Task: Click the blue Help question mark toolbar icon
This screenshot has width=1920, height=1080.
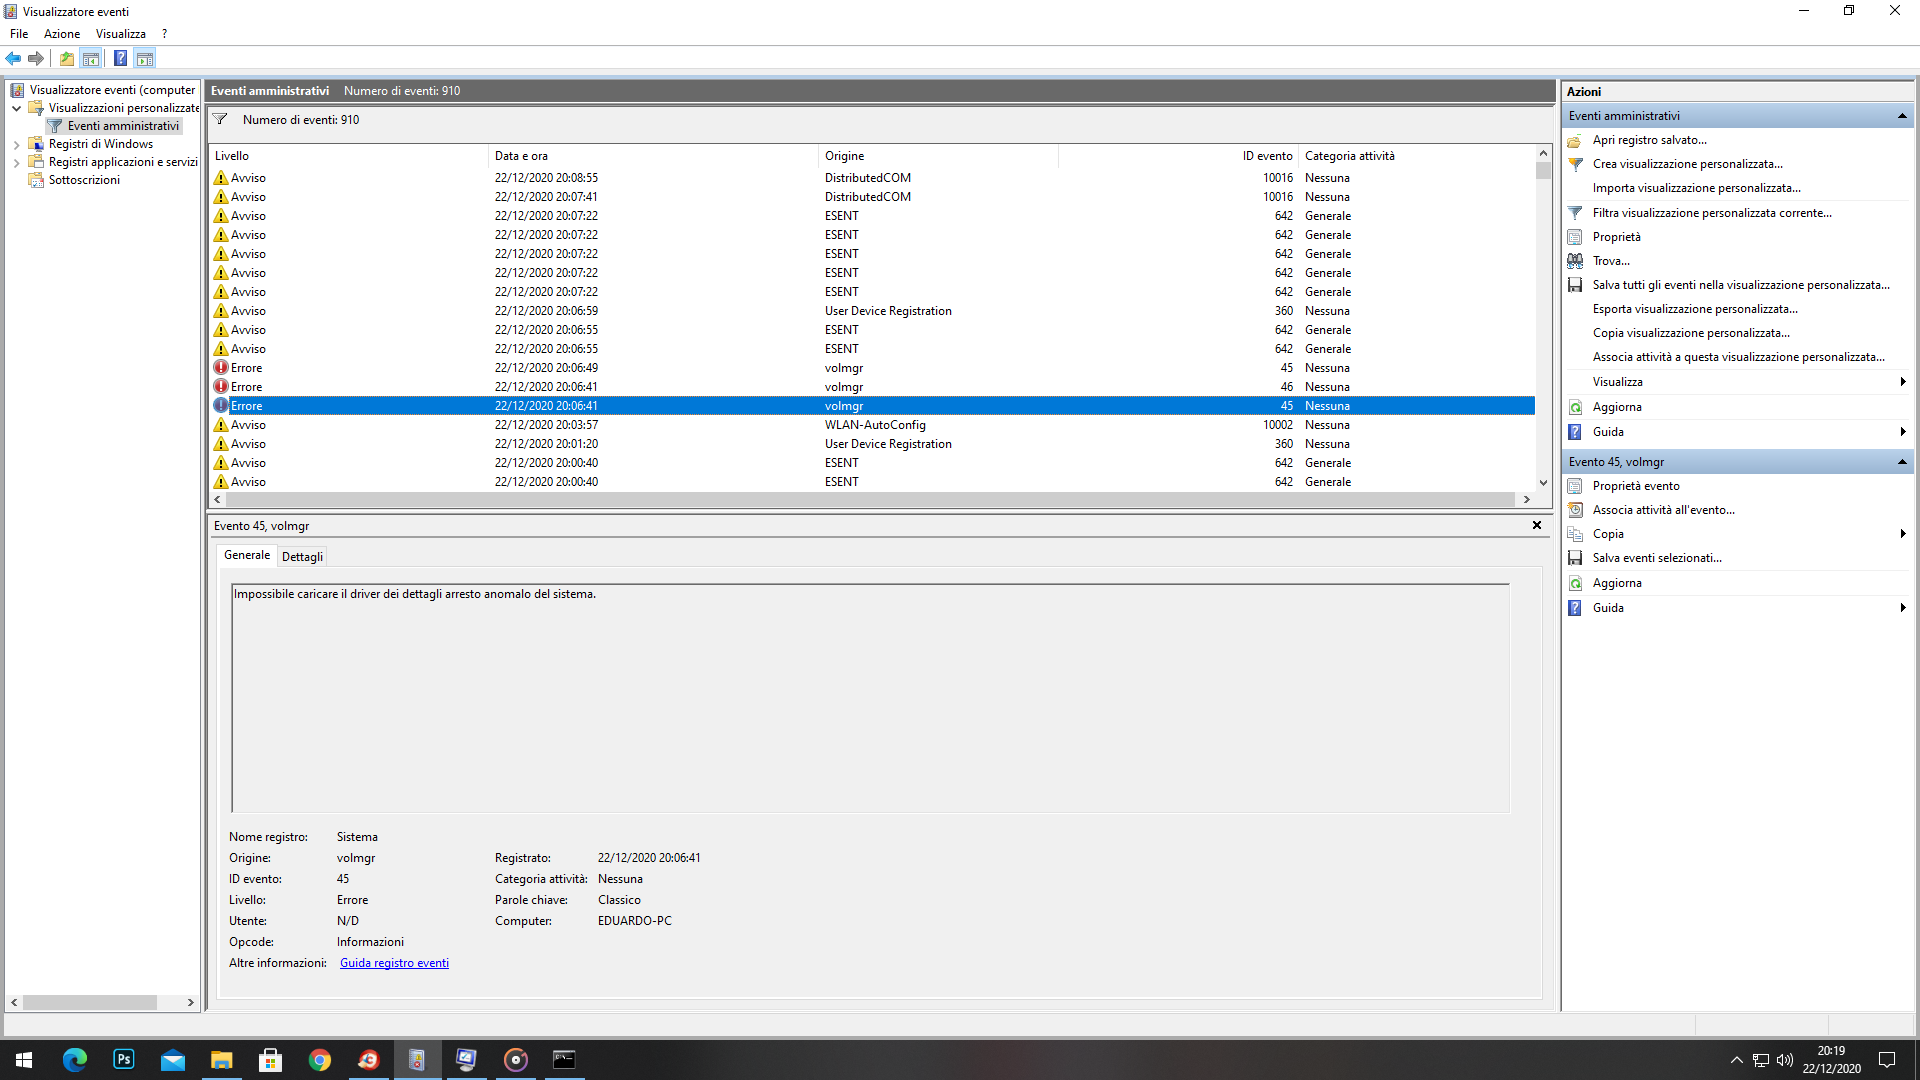Action: pos(120,58)
